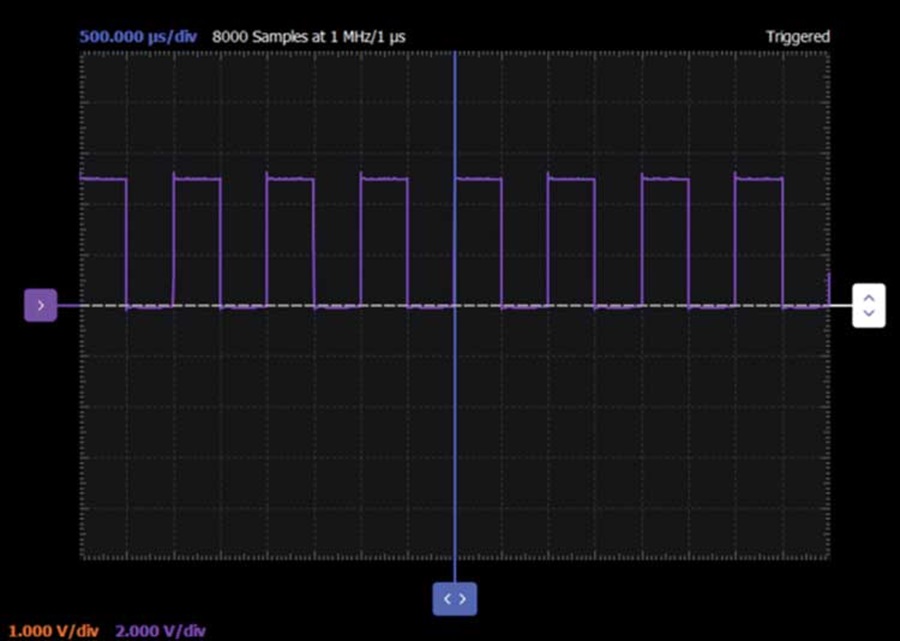Click the up chevron on trigger handle
Viewport: 900px width, 641px height.
[x=869, y=298]
